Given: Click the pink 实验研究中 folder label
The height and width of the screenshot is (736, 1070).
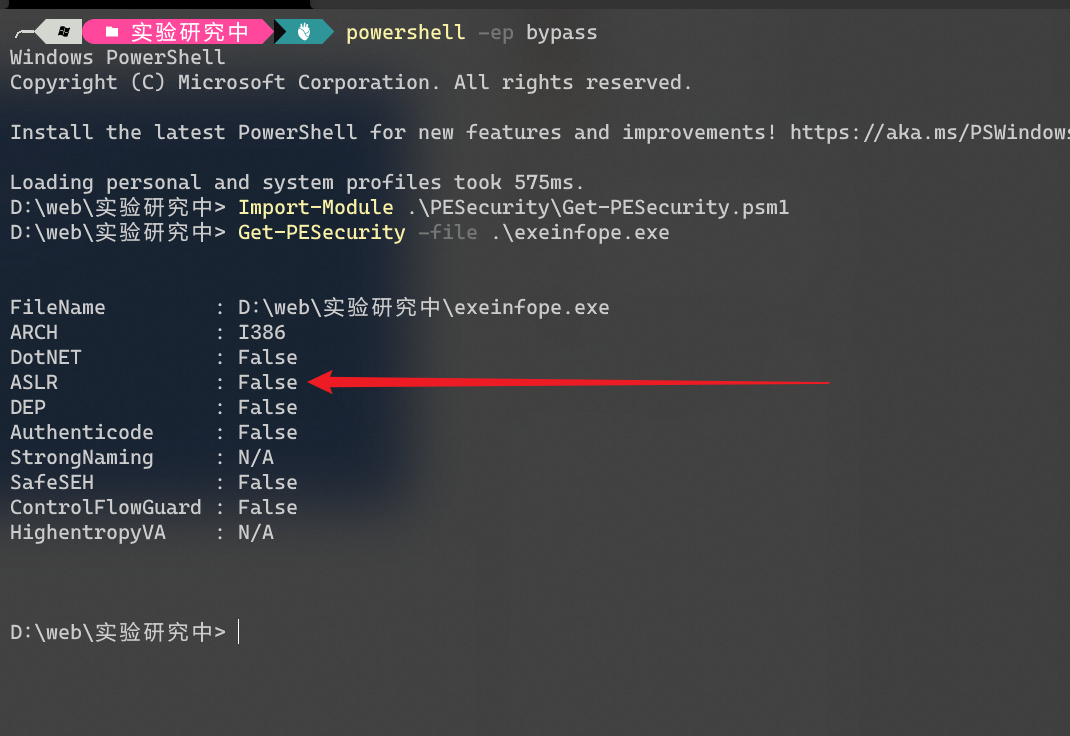Looking at the screenshot, I should tap(190, 32).
